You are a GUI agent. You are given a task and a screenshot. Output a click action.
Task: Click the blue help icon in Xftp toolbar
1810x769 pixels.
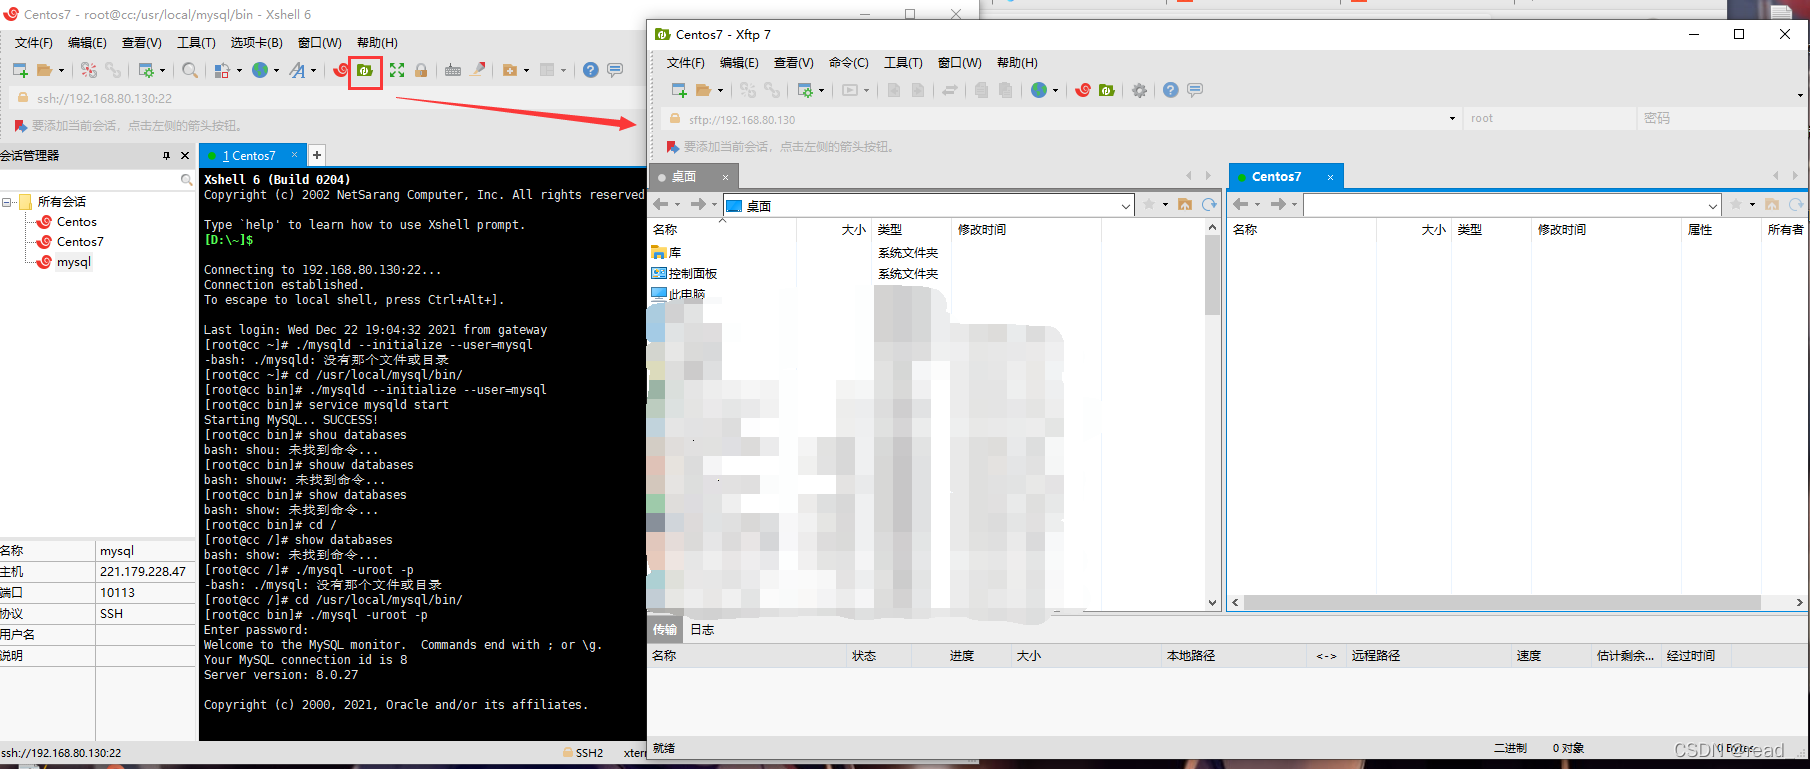(x=1171, y=90)
